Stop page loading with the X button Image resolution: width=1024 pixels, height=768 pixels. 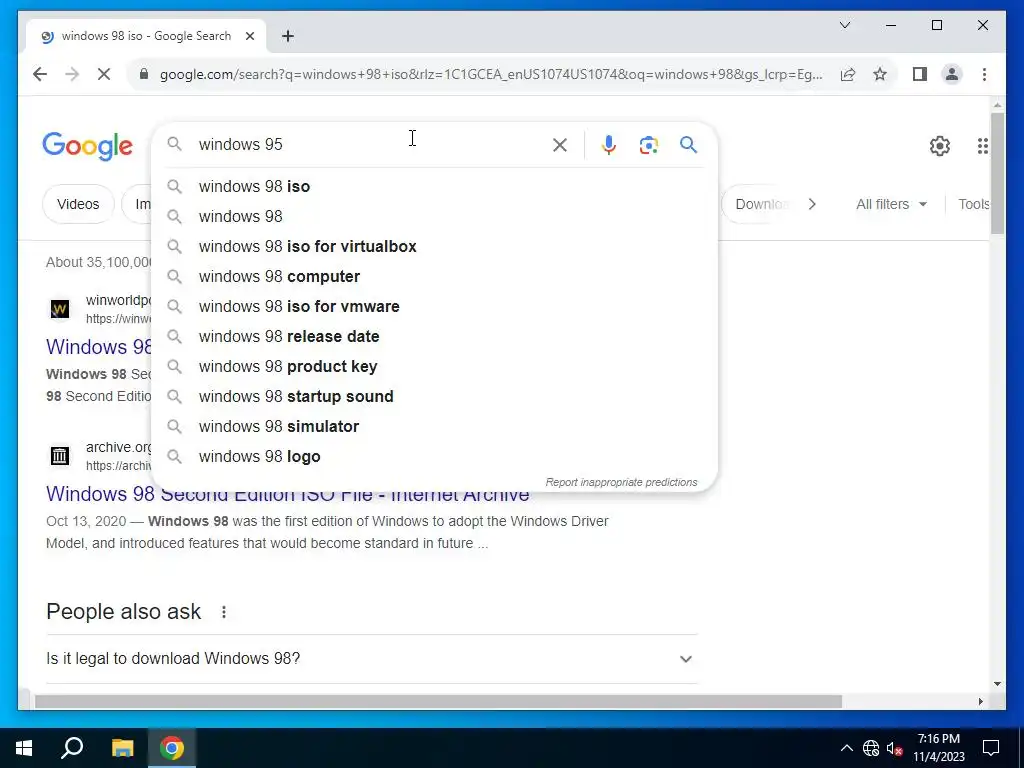(x=104, y=74)
